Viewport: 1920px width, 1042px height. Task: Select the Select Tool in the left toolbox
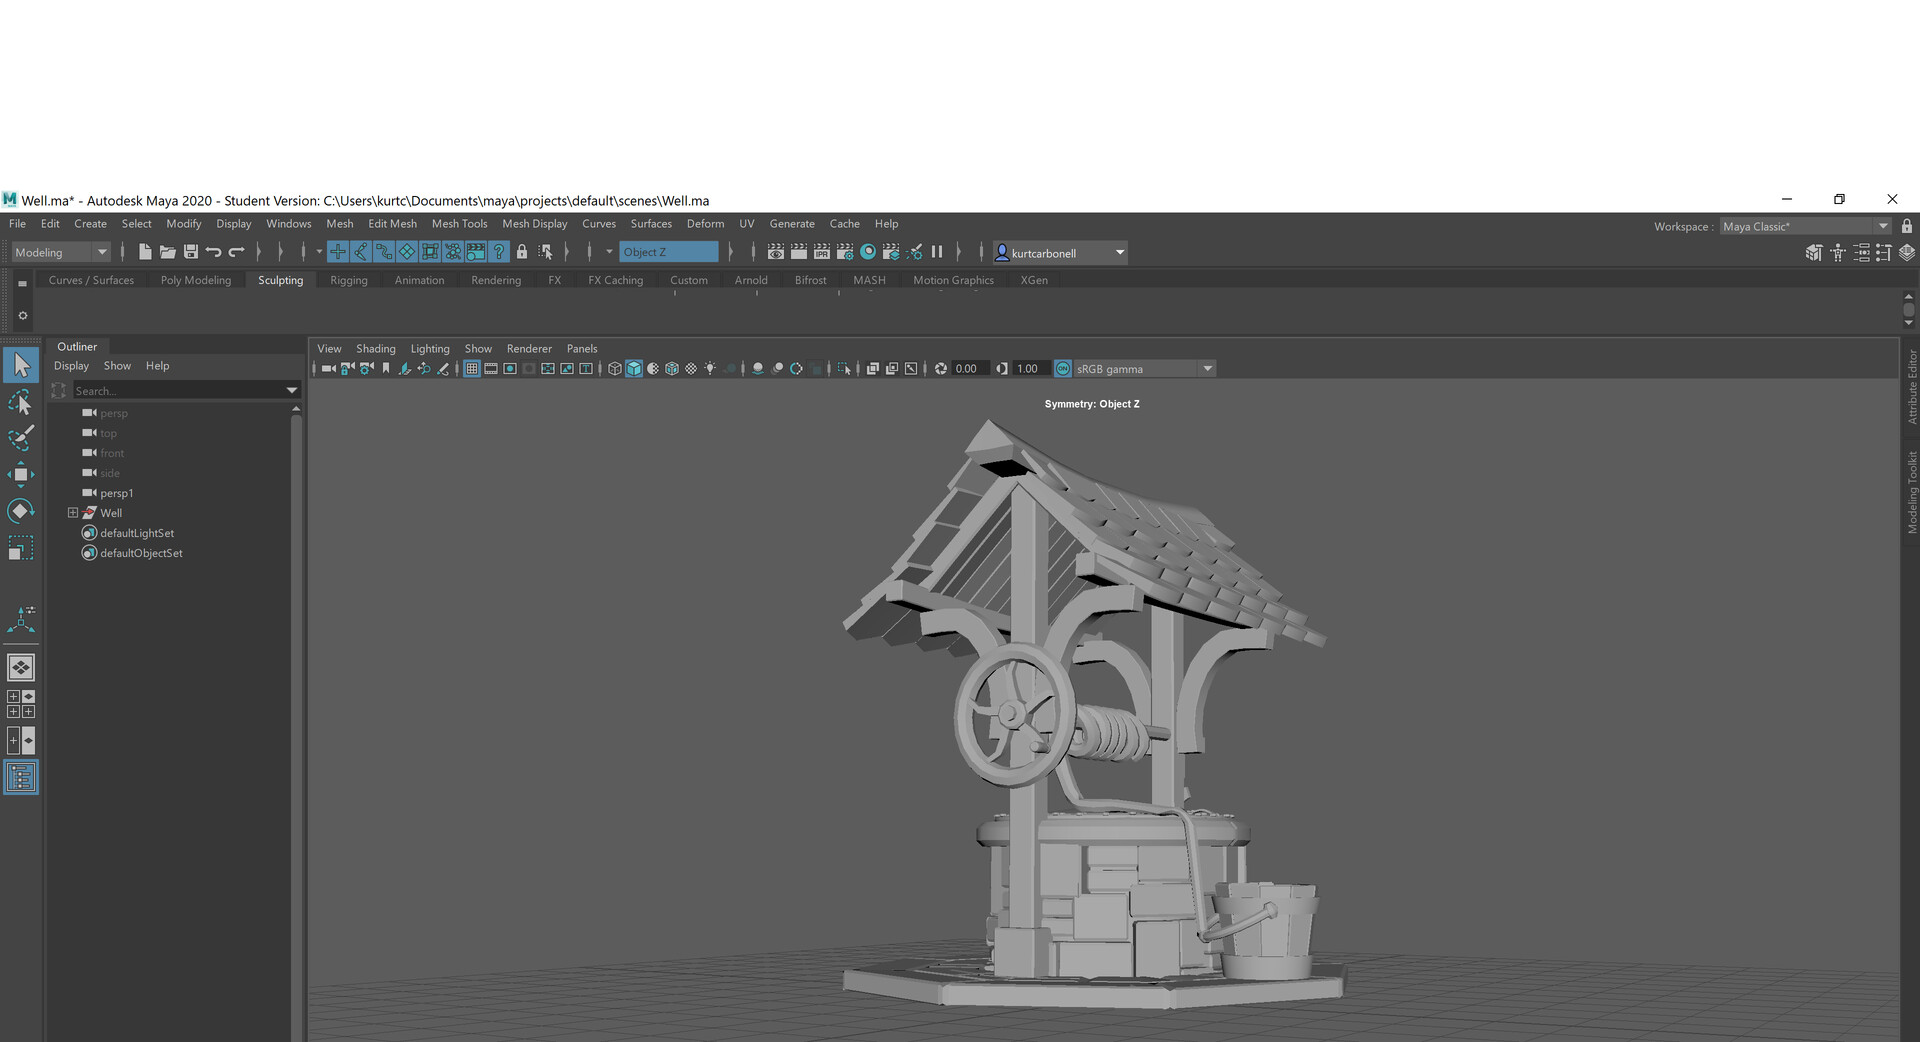pyautogui.click(x=21, y=365)
